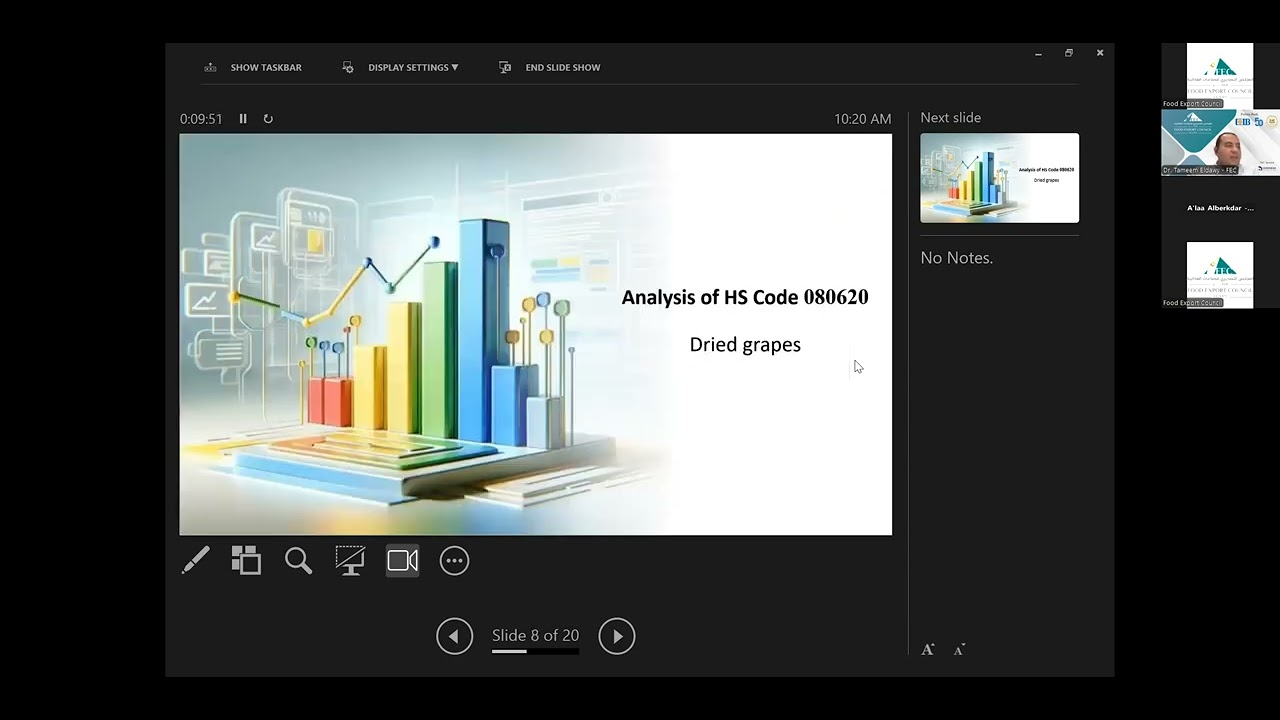Image resolution: width=1280 pixels, height=720 pixels.
Task: Advance to the next slide arrow
Action: pos(617,636)
